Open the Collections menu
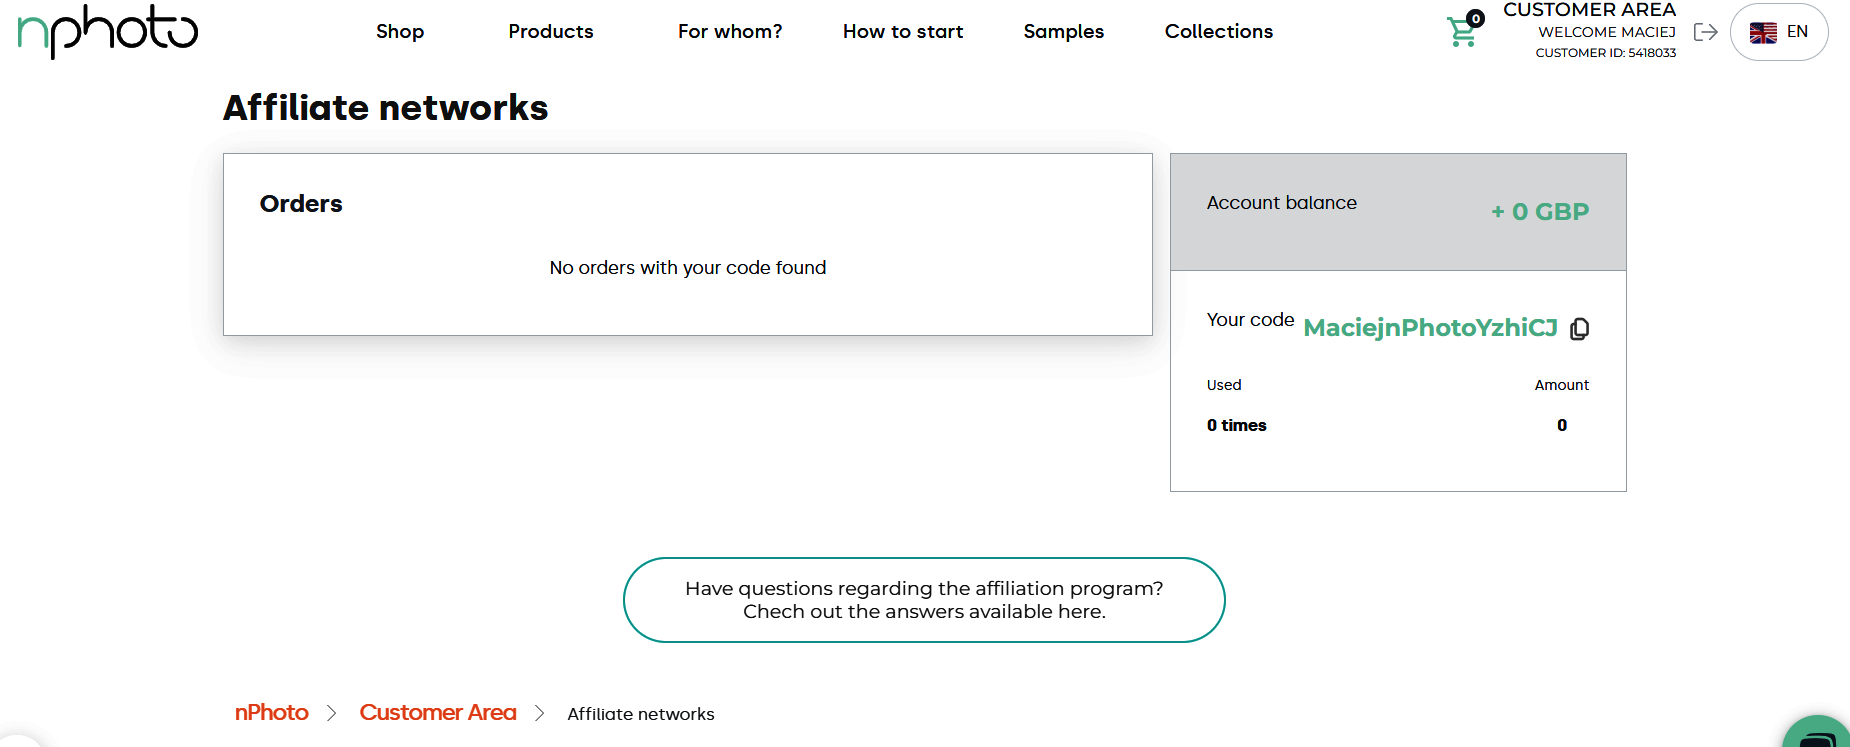Image resolution: width=1850 pixels, height=747 pixels. click(x=1218, y=32)
